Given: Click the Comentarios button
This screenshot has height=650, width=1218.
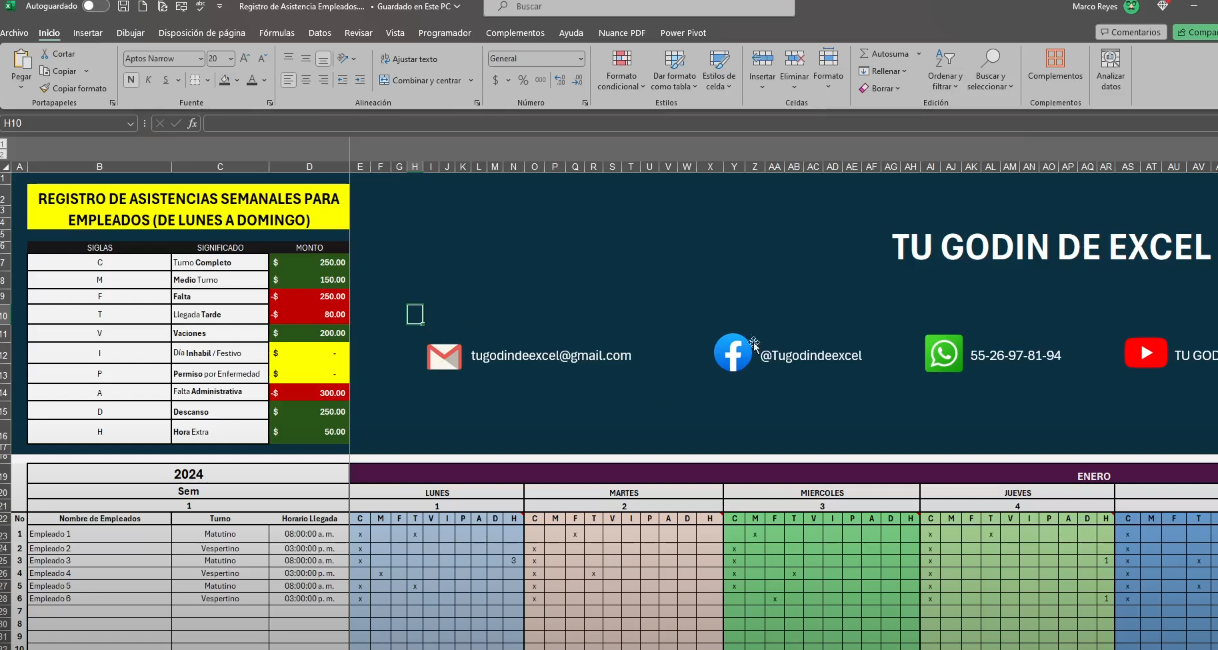Looking at the screenshot, I should [1131, 32].
